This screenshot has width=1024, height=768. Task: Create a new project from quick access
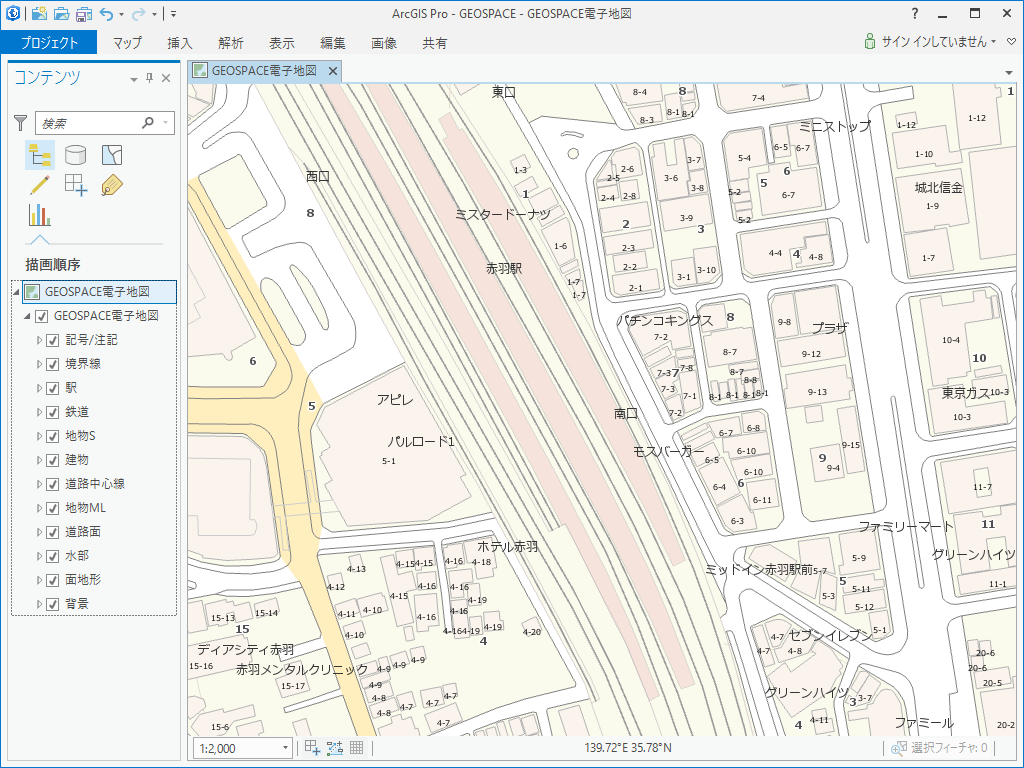pyautogui.click(x=39, y=13)
